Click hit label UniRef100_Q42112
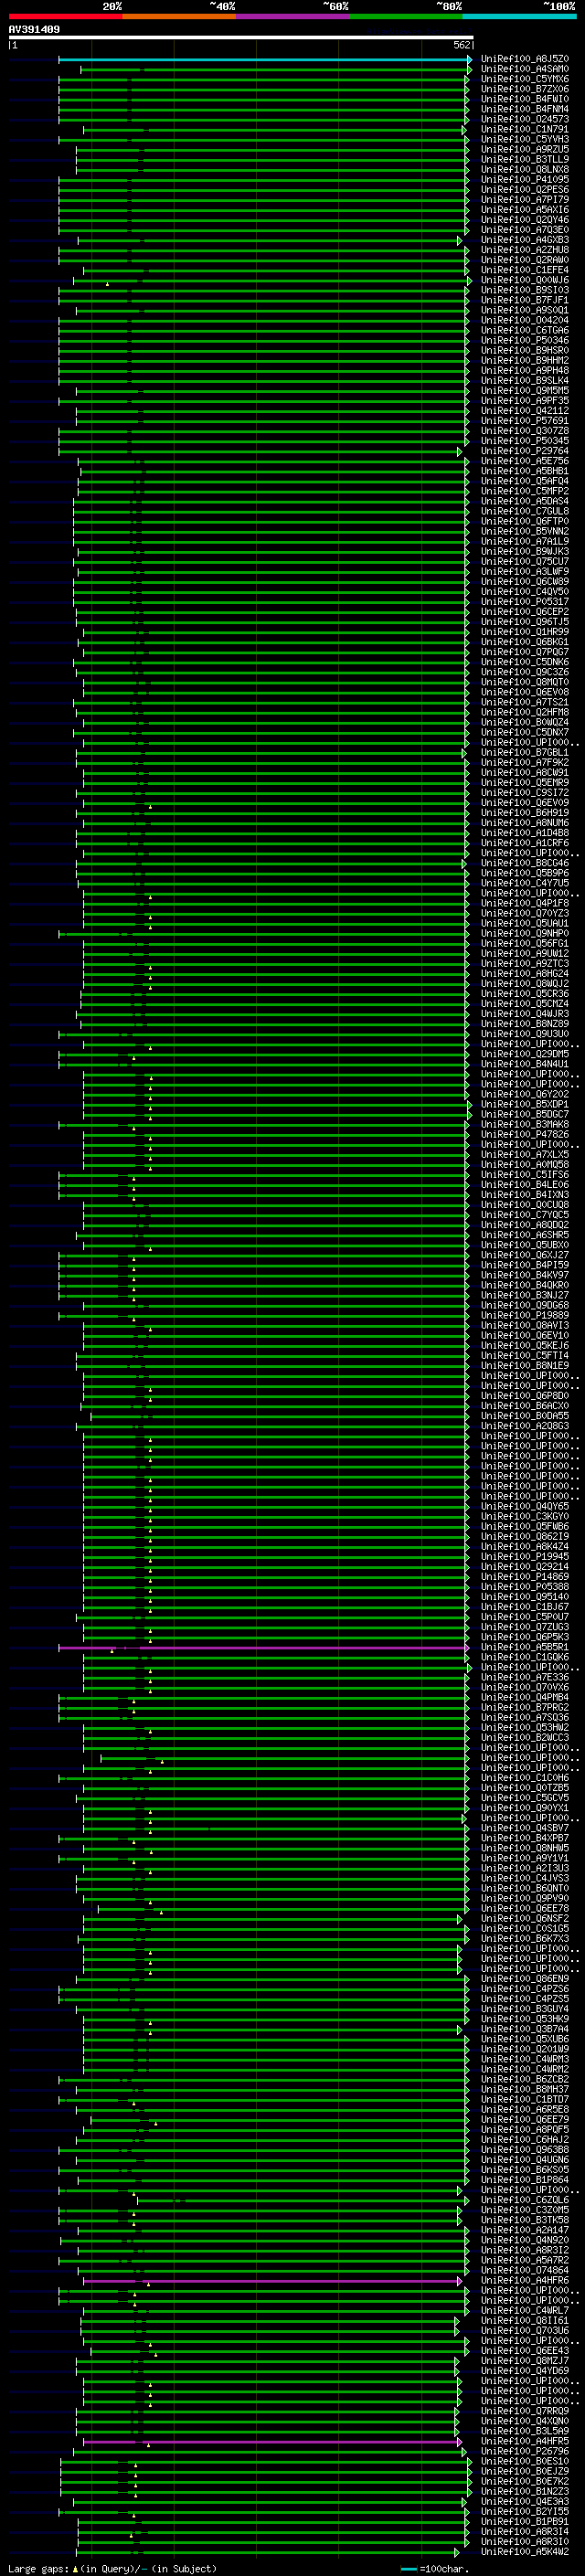 point(525,410)
